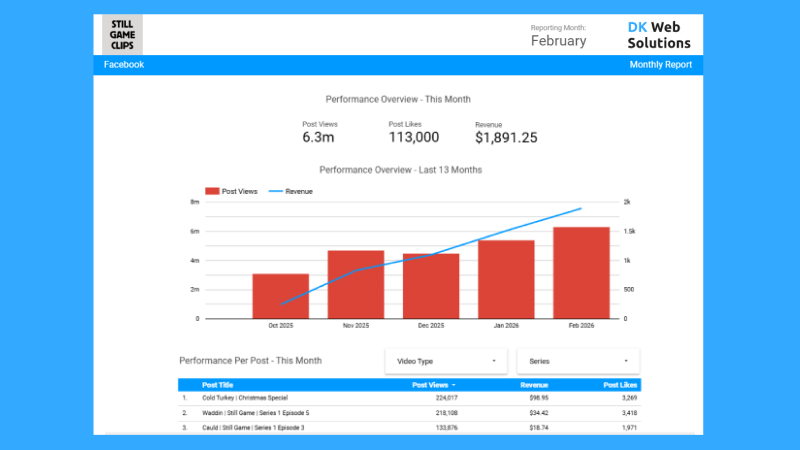Click the Facebook label in blue bar
The image size is (800, 450).
pyautogui.click(x=124, y=65)
